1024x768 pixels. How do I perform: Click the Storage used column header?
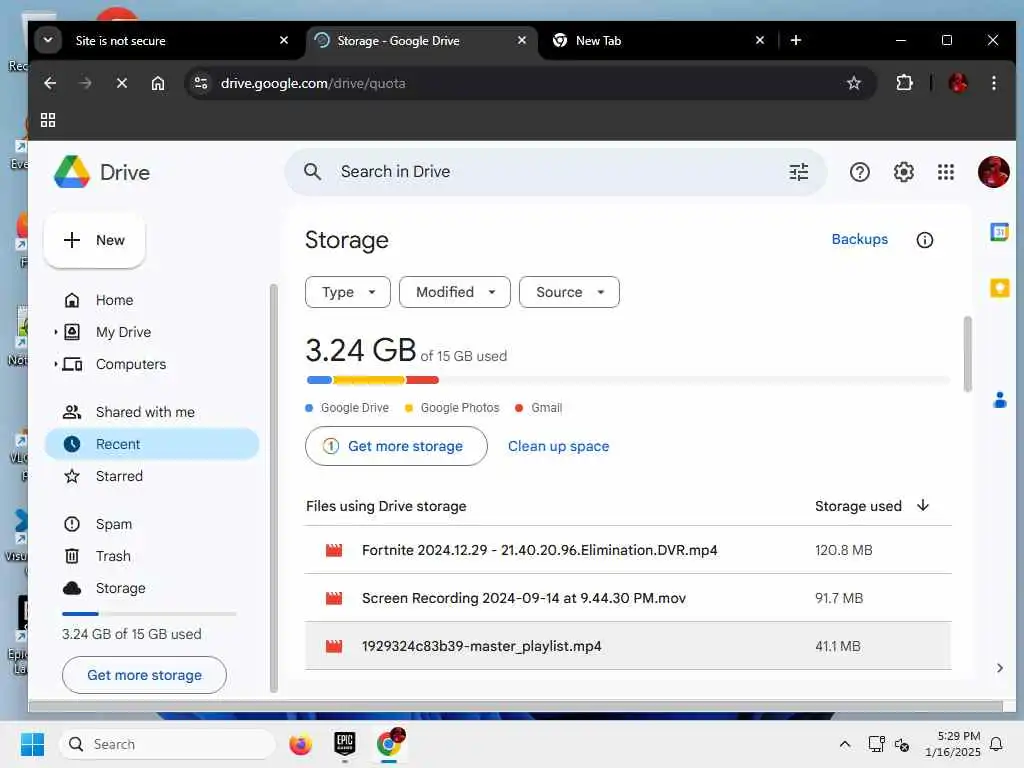[857, 506]
